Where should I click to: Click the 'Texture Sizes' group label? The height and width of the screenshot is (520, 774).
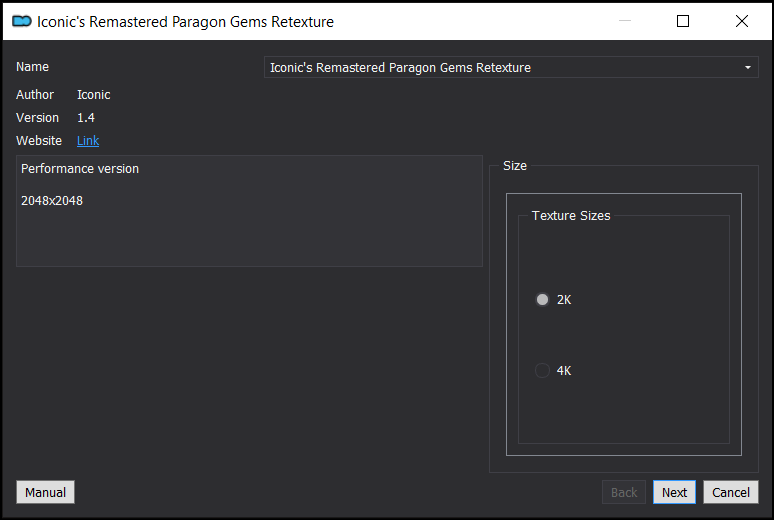tap(571, 216)
